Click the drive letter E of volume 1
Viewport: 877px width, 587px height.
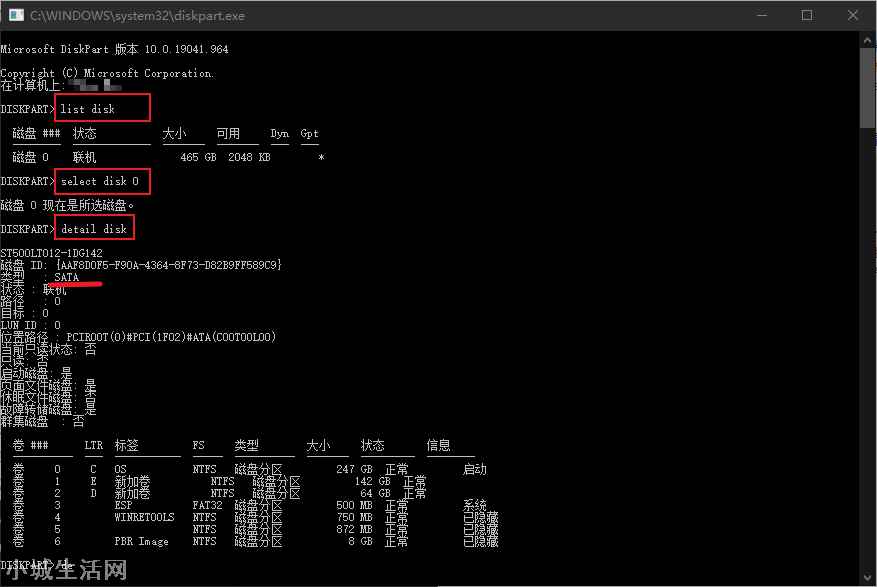point(93,481)
